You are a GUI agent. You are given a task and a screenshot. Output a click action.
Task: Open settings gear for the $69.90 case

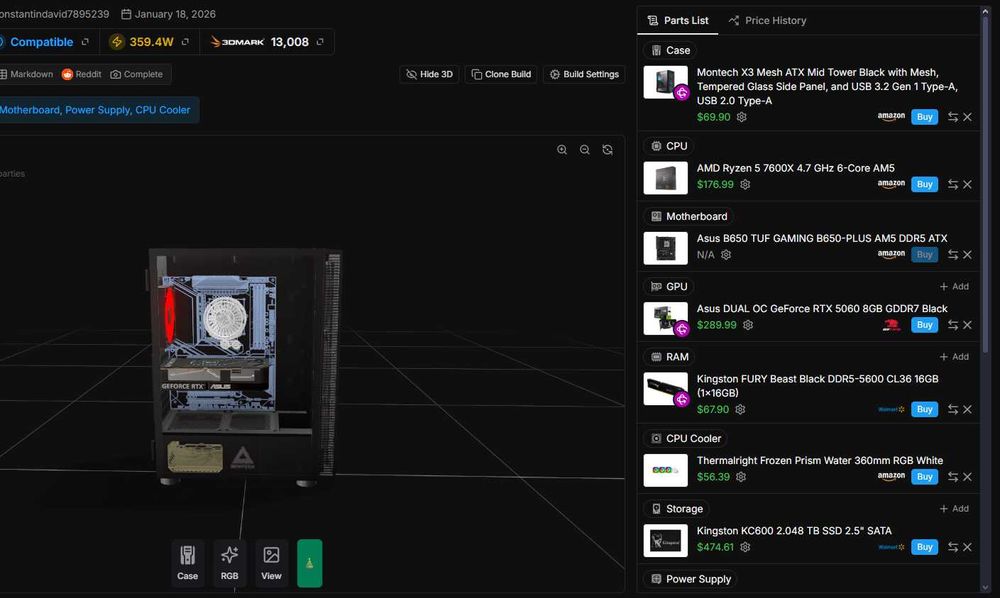click(x=741, y=117)
